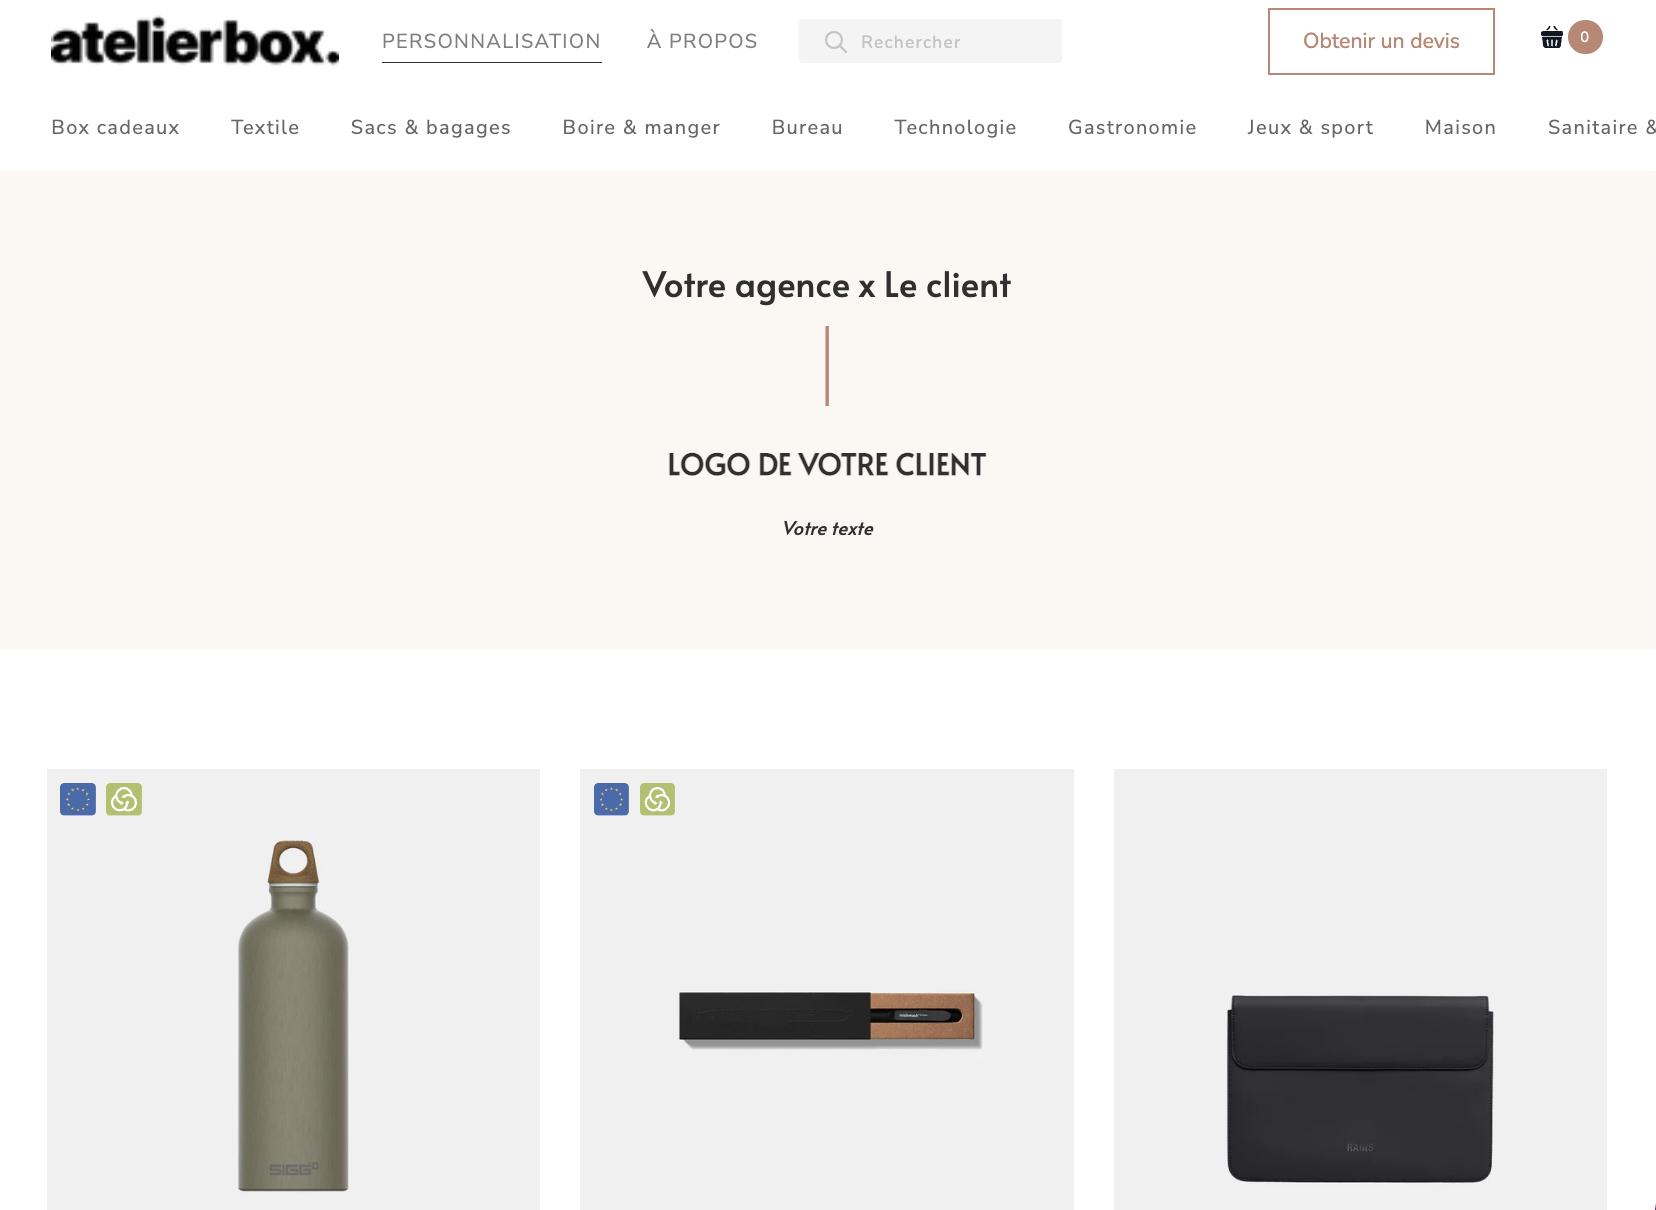Open the Sacs & bagages category
The width and height of the screenshot is (1656, 1210).
pos(431,127)
